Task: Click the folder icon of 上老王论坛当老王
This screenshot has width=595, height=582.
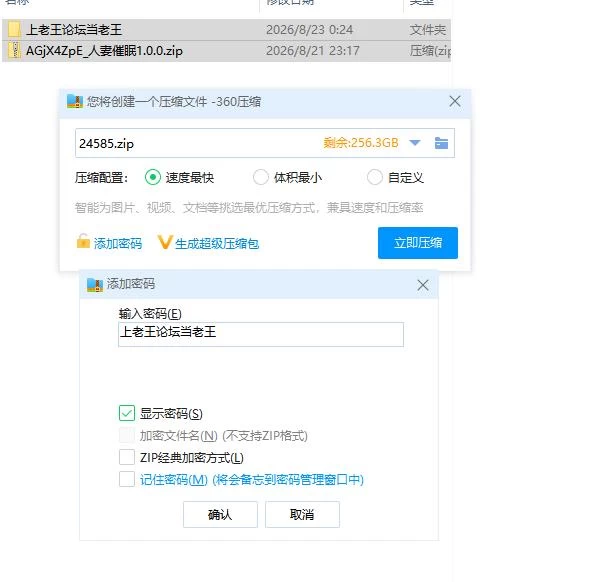Action: pos(14,29)
